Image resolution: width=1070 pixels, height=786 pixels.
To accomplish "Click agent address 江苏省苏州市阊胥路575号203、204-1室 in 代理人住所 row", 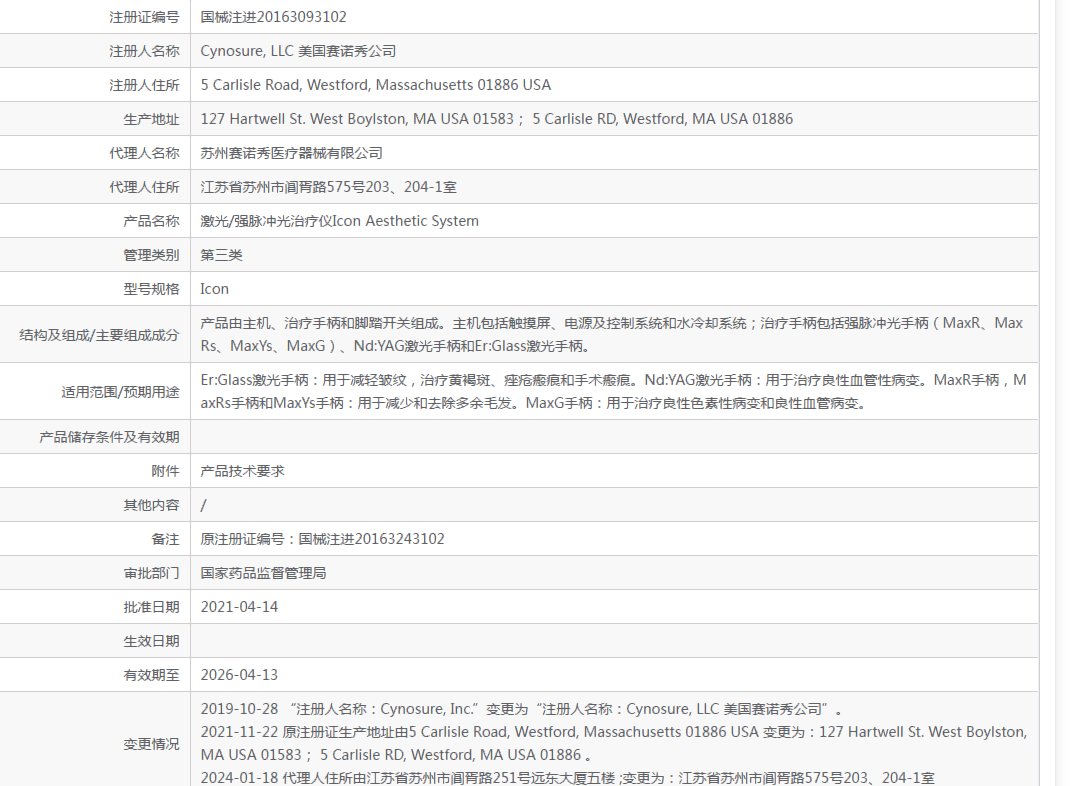I will pyautogui.click(x=328, y=187).
